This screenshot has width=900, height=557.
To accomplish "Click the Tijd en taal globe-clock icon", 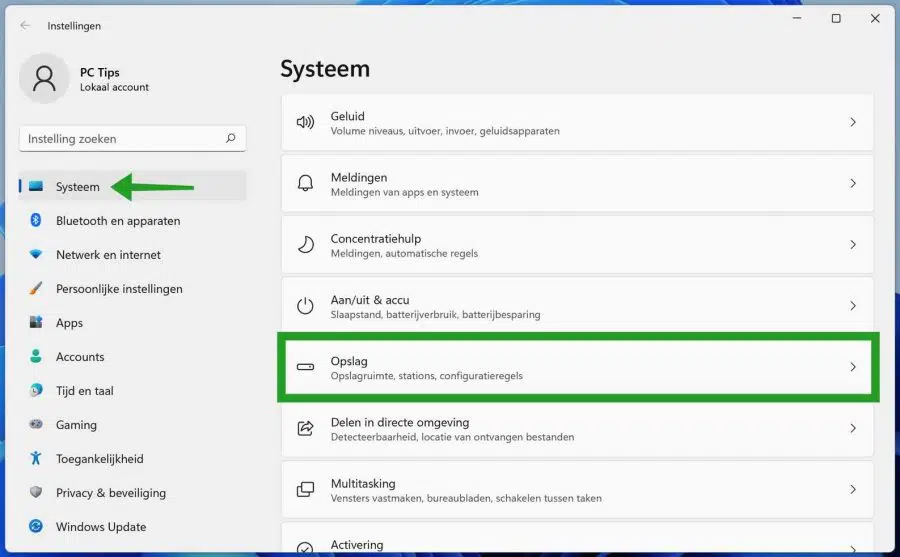I will click(36, 390).
